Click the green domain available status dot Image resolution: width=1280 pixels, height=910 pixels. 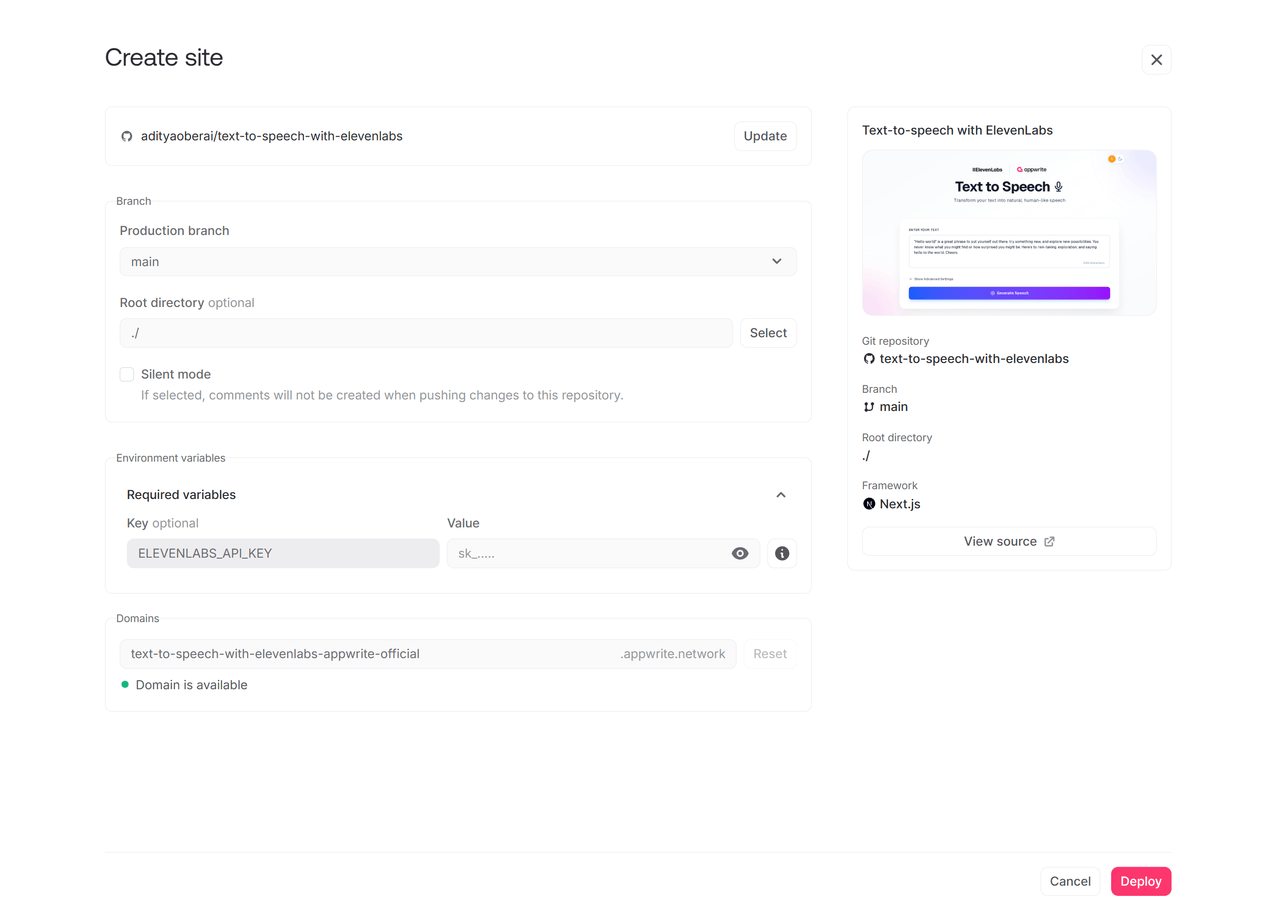[125, 685]
